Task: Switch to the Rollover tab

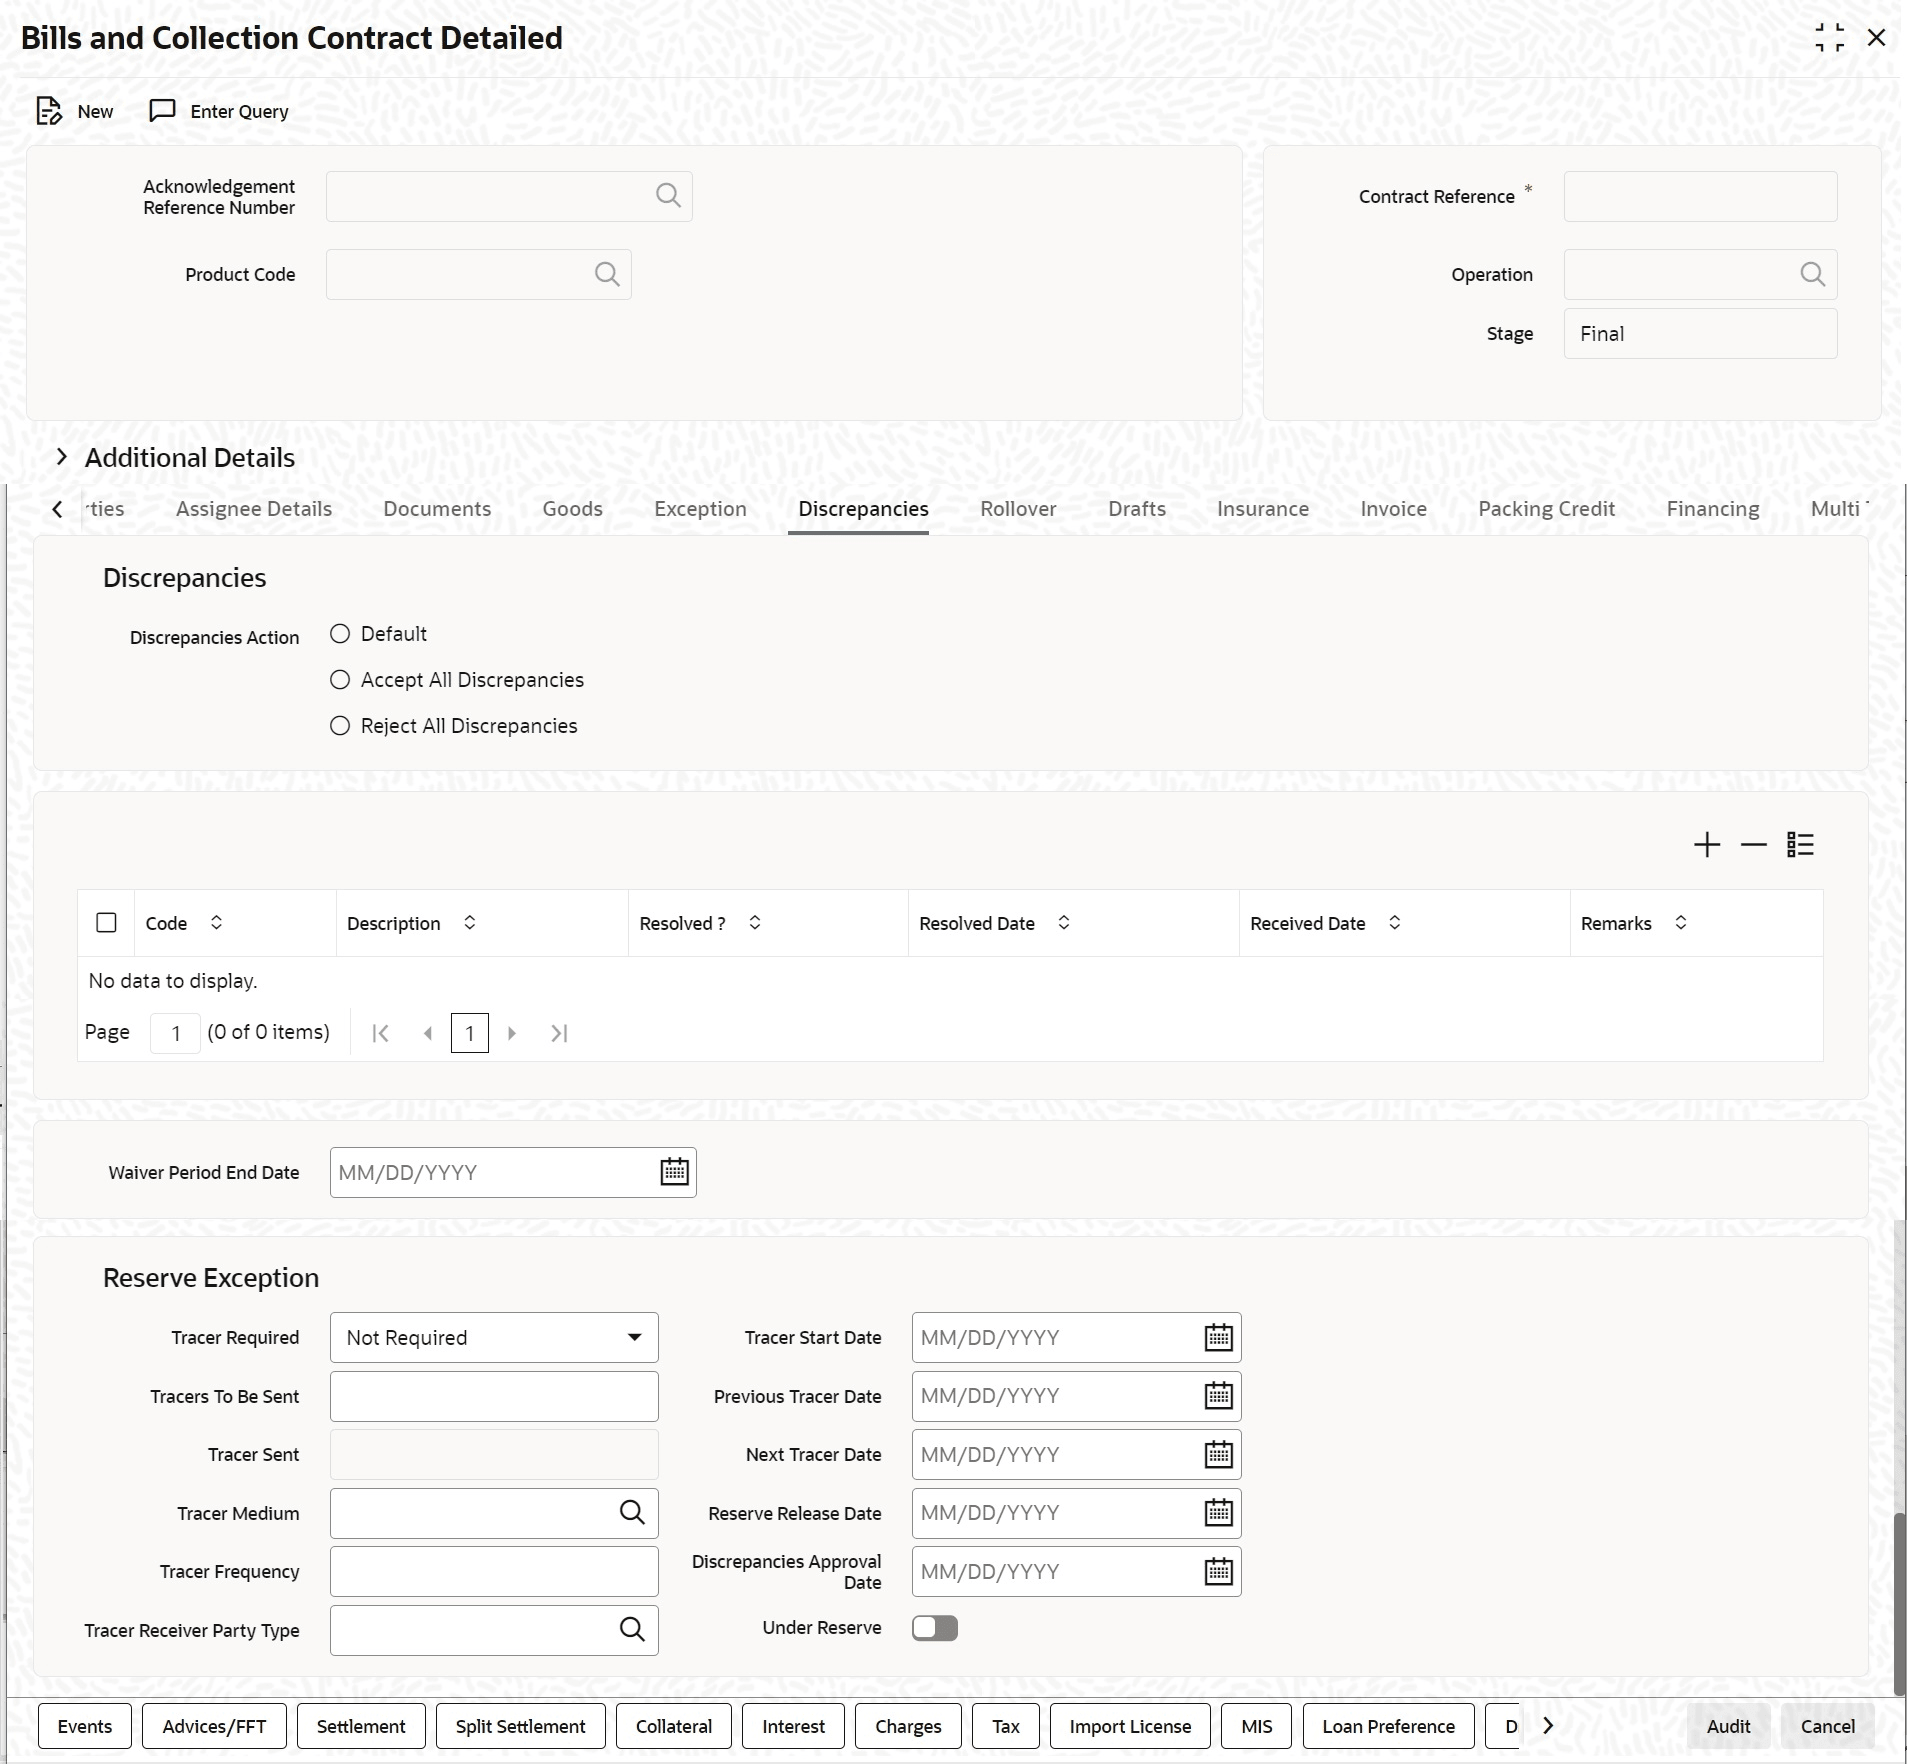Action: click(x=1018, y=509)
